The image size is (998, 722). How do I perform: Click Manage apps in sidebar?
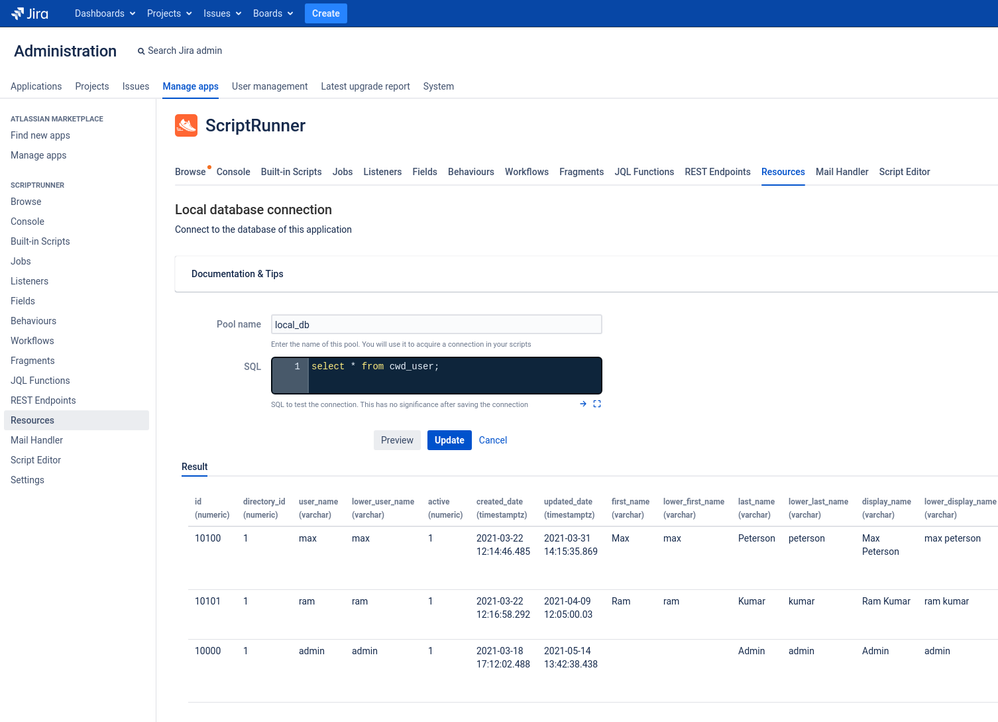tap(38, 155)
